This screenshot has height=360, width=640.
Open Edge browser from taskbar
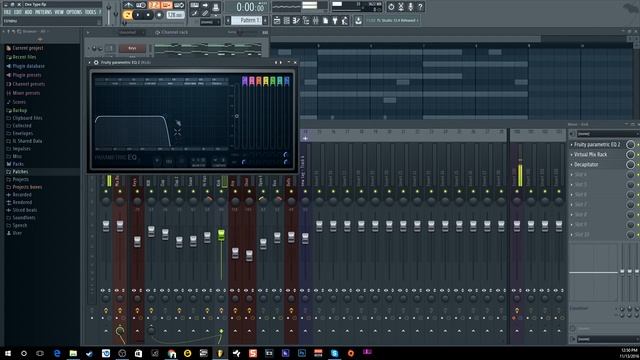[x=57, y=353]
